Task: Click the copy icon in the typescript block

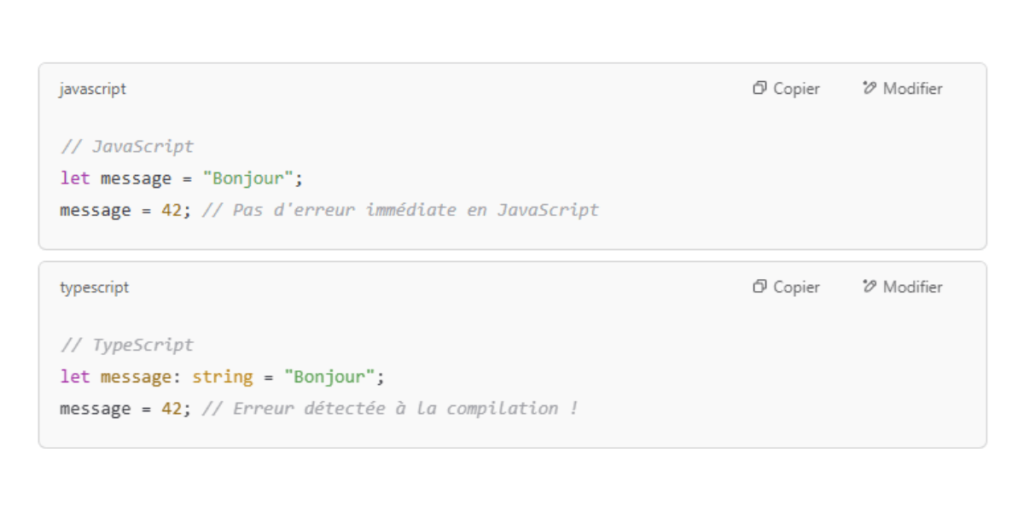Action: 759,287
